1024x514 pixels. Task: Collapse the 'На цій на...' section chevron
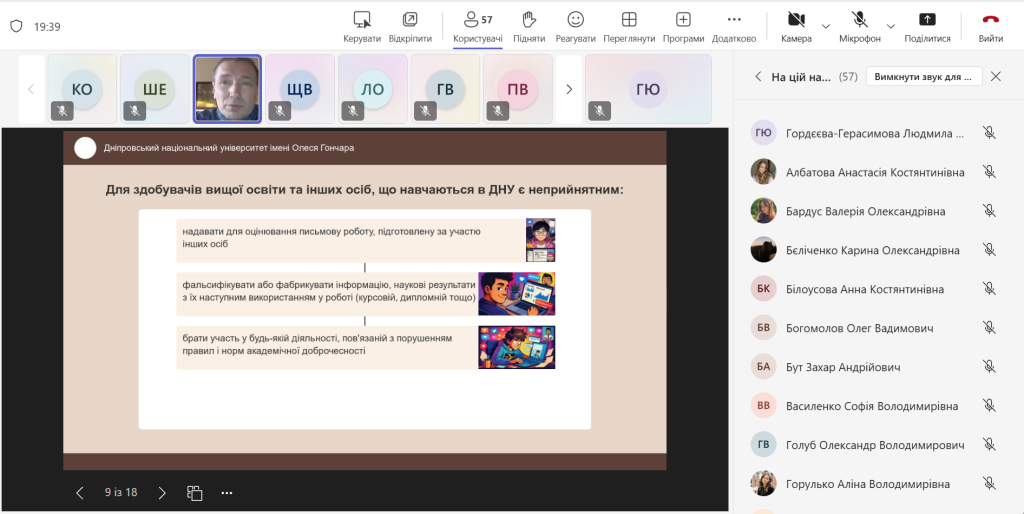point(758,76)
